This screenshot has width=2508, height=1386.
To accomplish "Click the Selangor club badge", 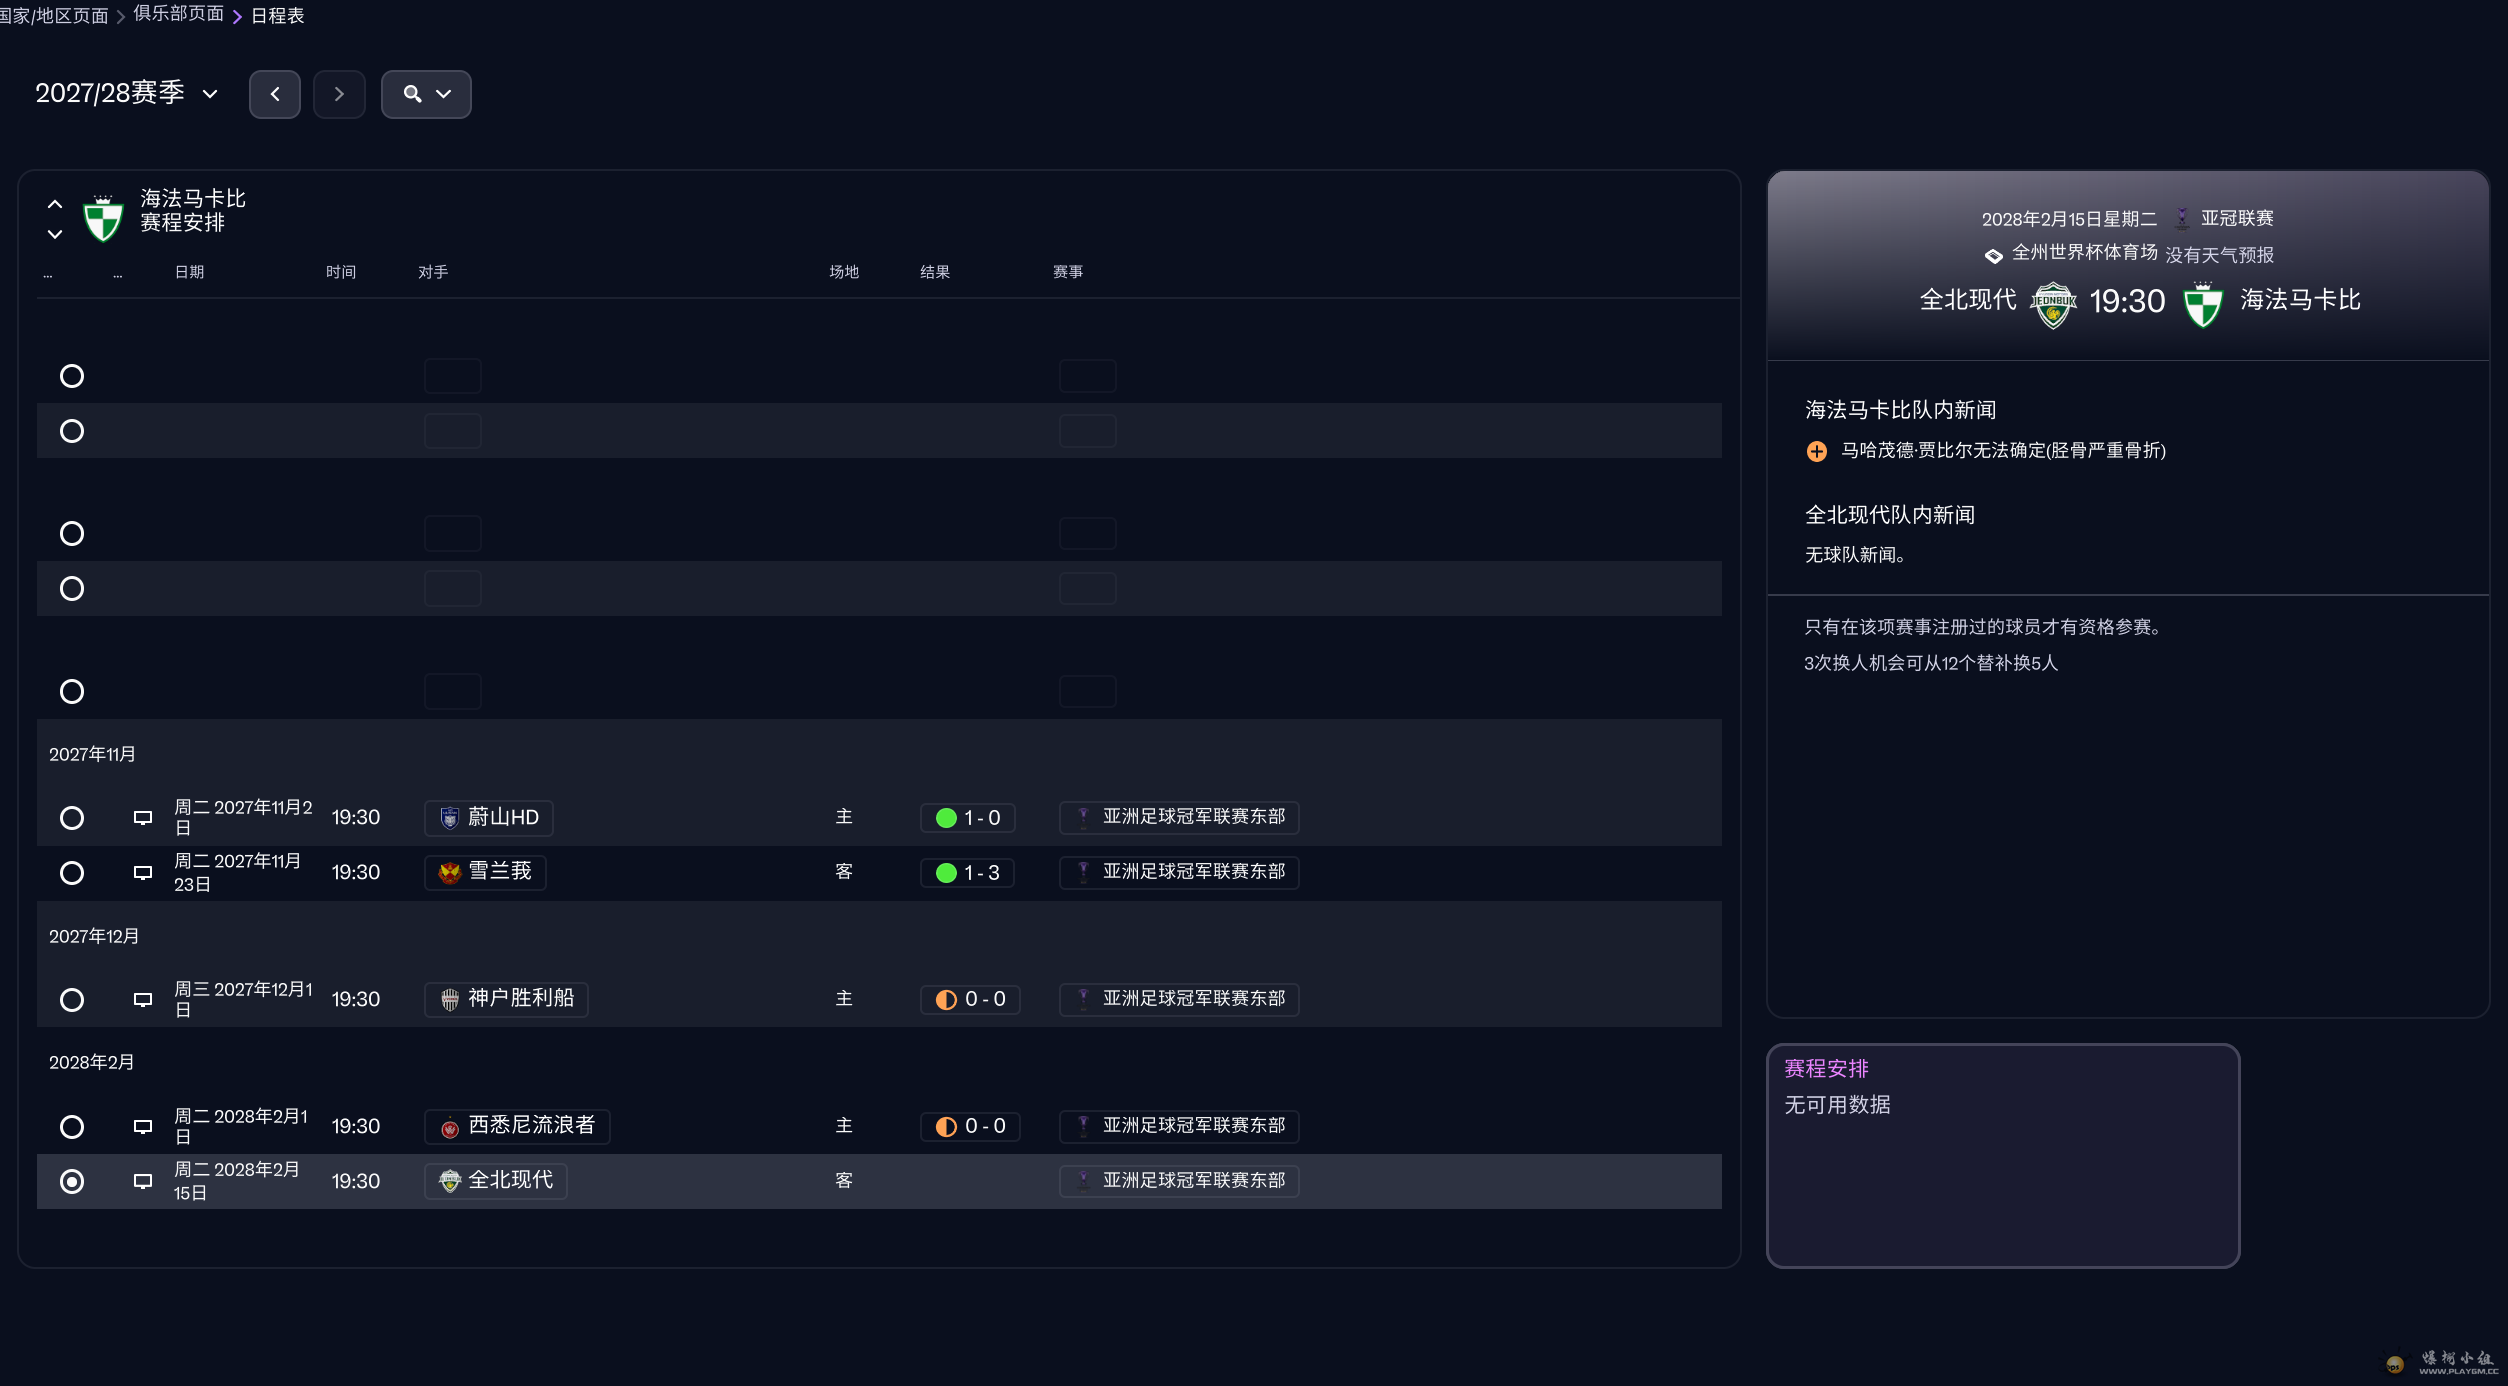I will pos(450,873).
